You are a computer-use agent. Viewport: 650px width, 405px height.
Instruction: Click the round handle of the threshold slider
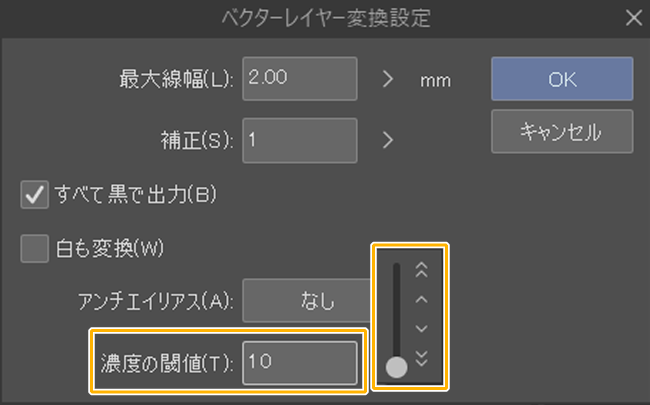396,366
